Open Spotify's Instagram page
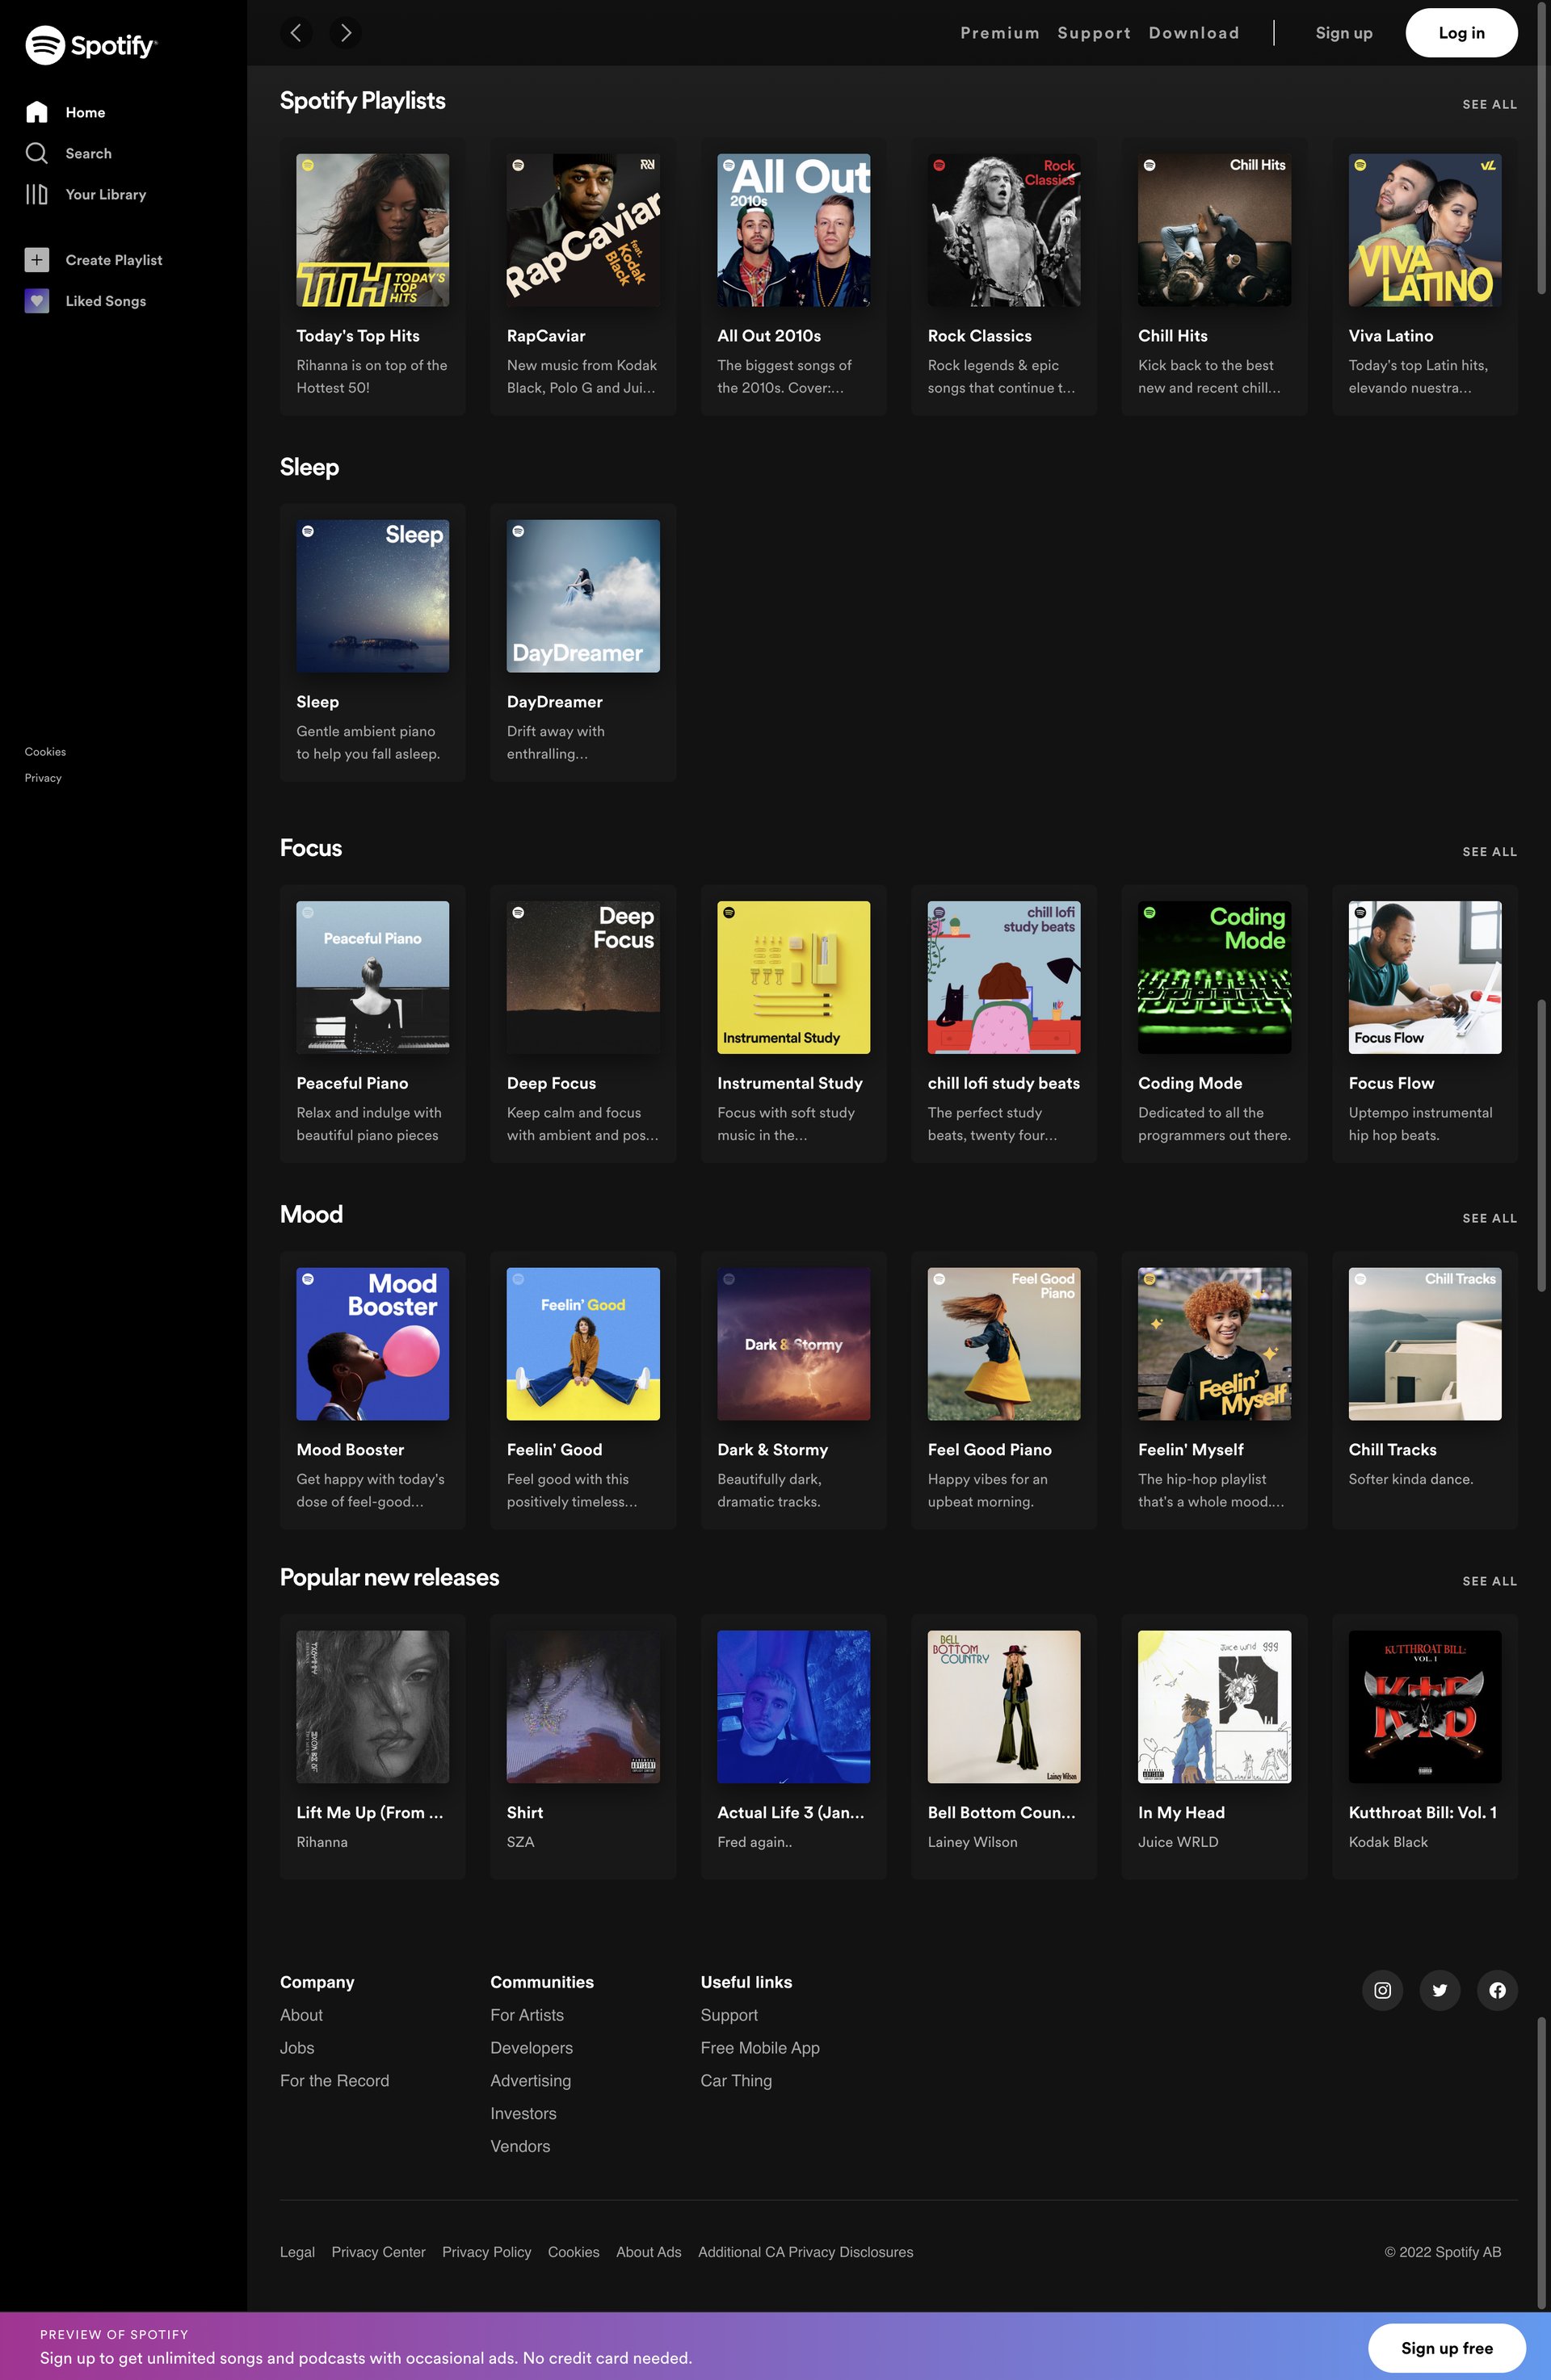The image size is (1551, 2380). [x=1382, y=1990]
